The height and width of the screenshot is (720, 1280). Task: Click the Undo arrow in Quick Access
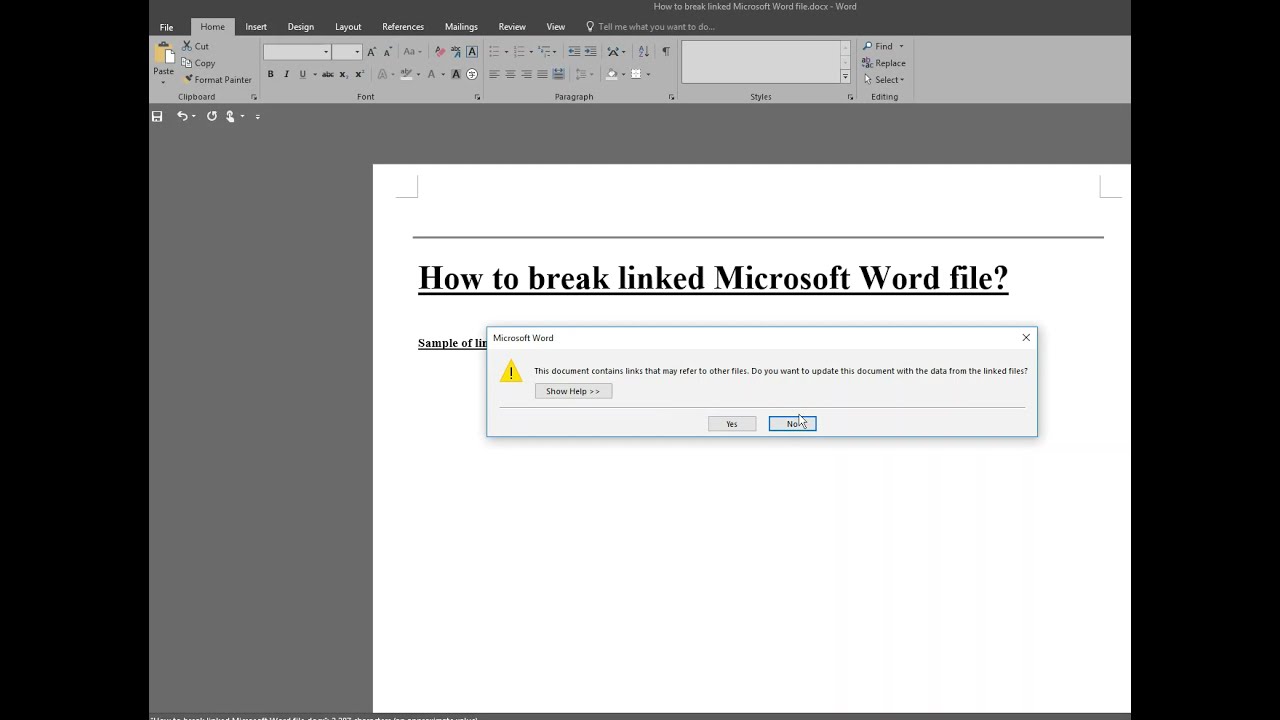tap(182, 116)
